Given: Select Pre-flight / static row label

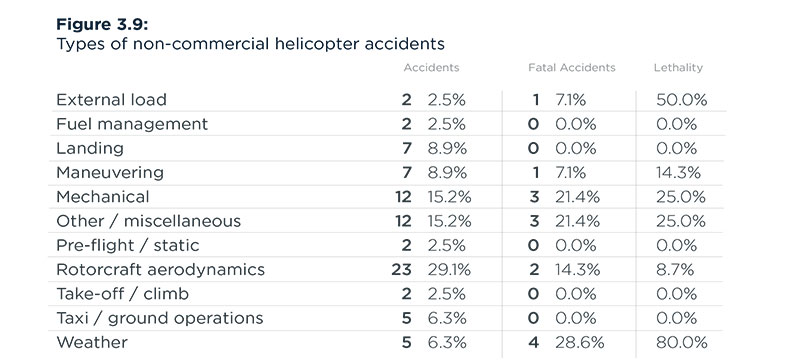Looking at the screenshot, I should [x=128, y=245].
